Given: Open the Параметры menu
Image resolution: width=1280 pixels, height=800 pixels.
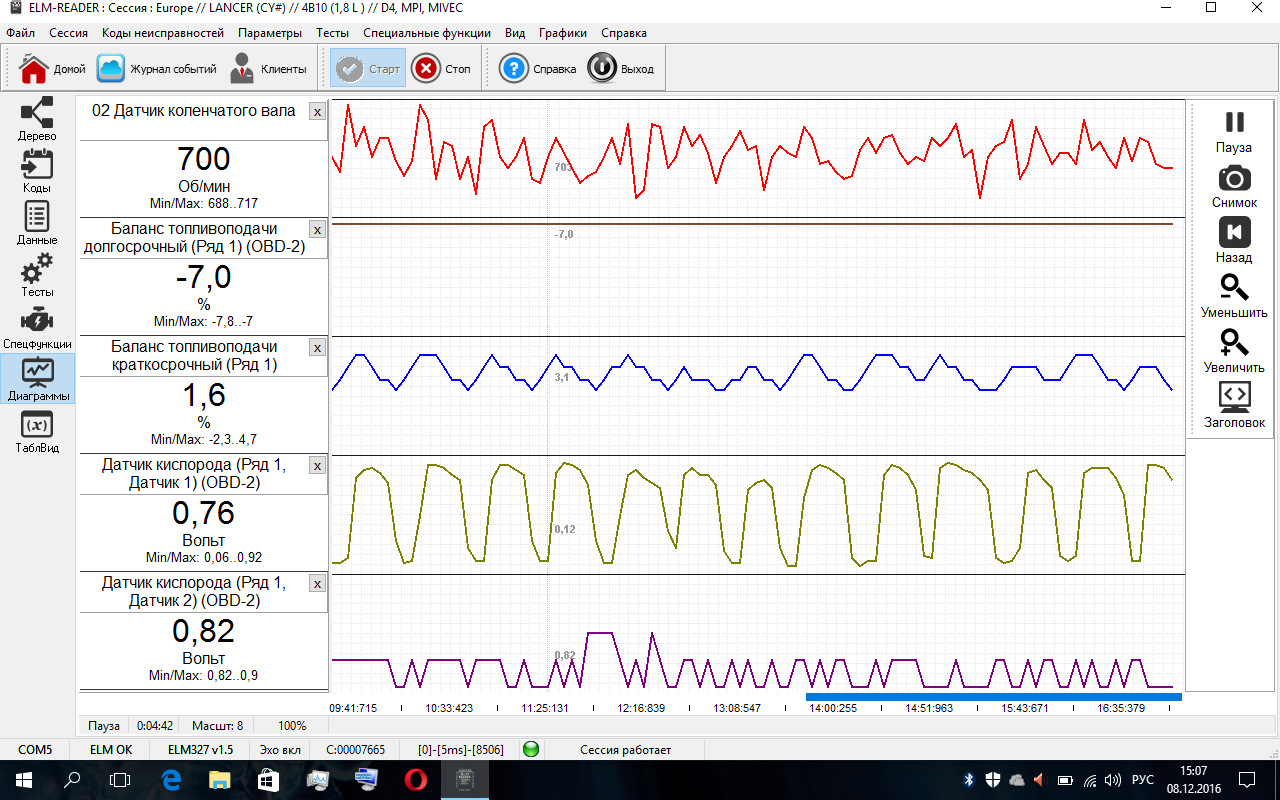Looking at the screenshot, I should [x=269, y=32].
